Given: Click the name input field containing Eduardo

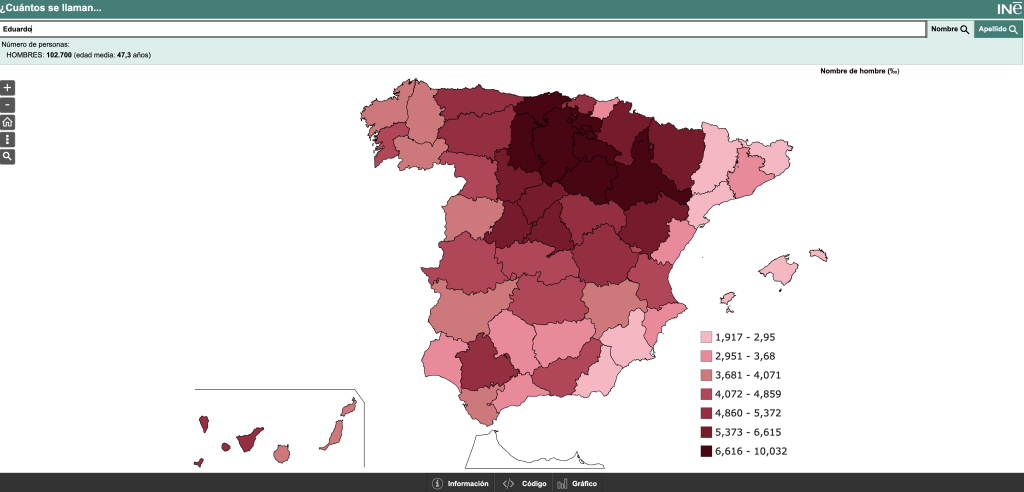Looking at the screenshot, I should click(463, 29).
